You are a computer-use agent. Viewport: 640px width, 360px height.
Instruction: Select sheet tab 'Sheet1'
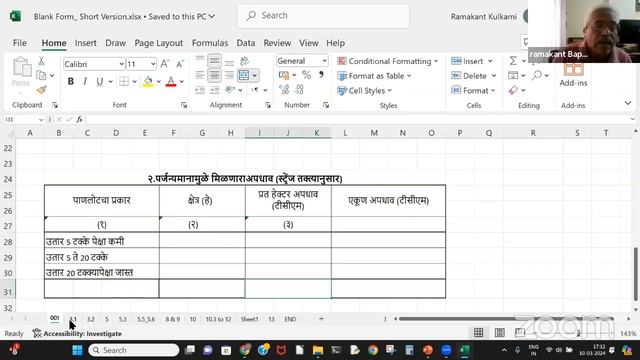pyautogui.click(x=249, y=319)
